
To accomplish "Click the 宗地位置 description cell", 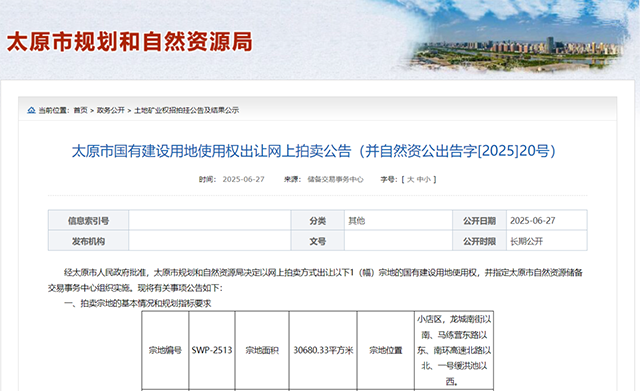I will (454, 350).
